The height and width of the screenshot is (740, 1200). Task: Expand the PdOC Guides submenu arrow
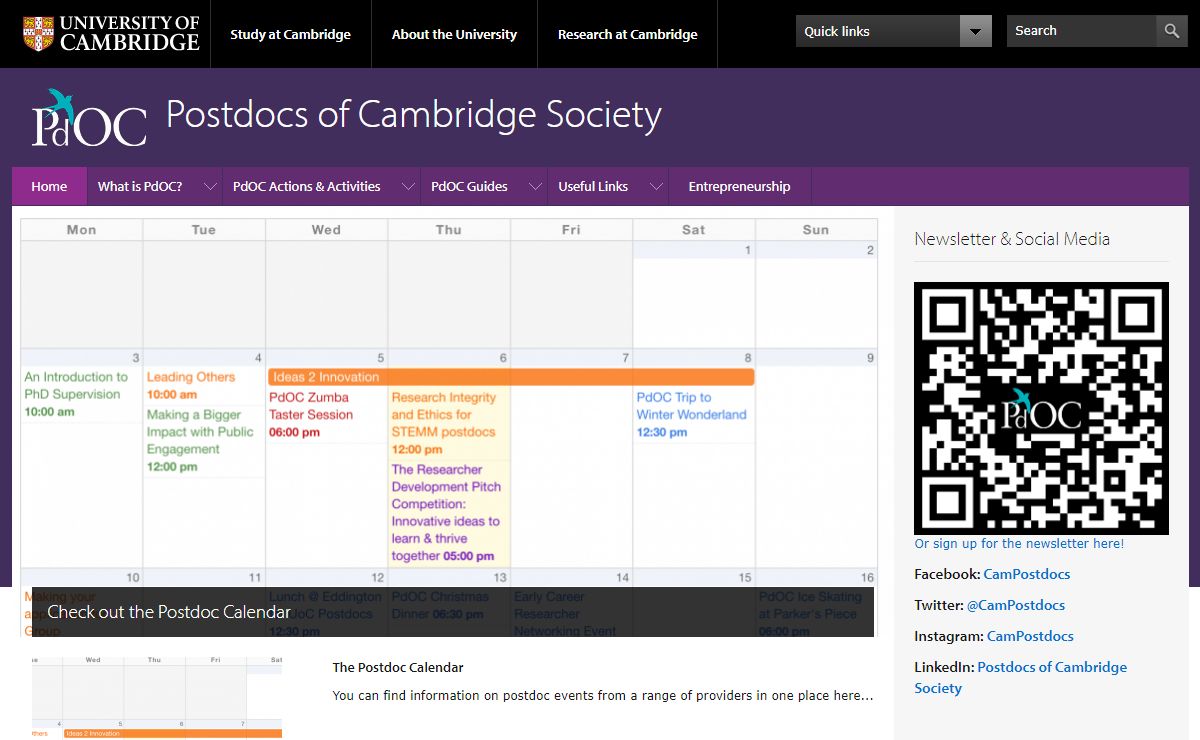(x=535, y=186)
